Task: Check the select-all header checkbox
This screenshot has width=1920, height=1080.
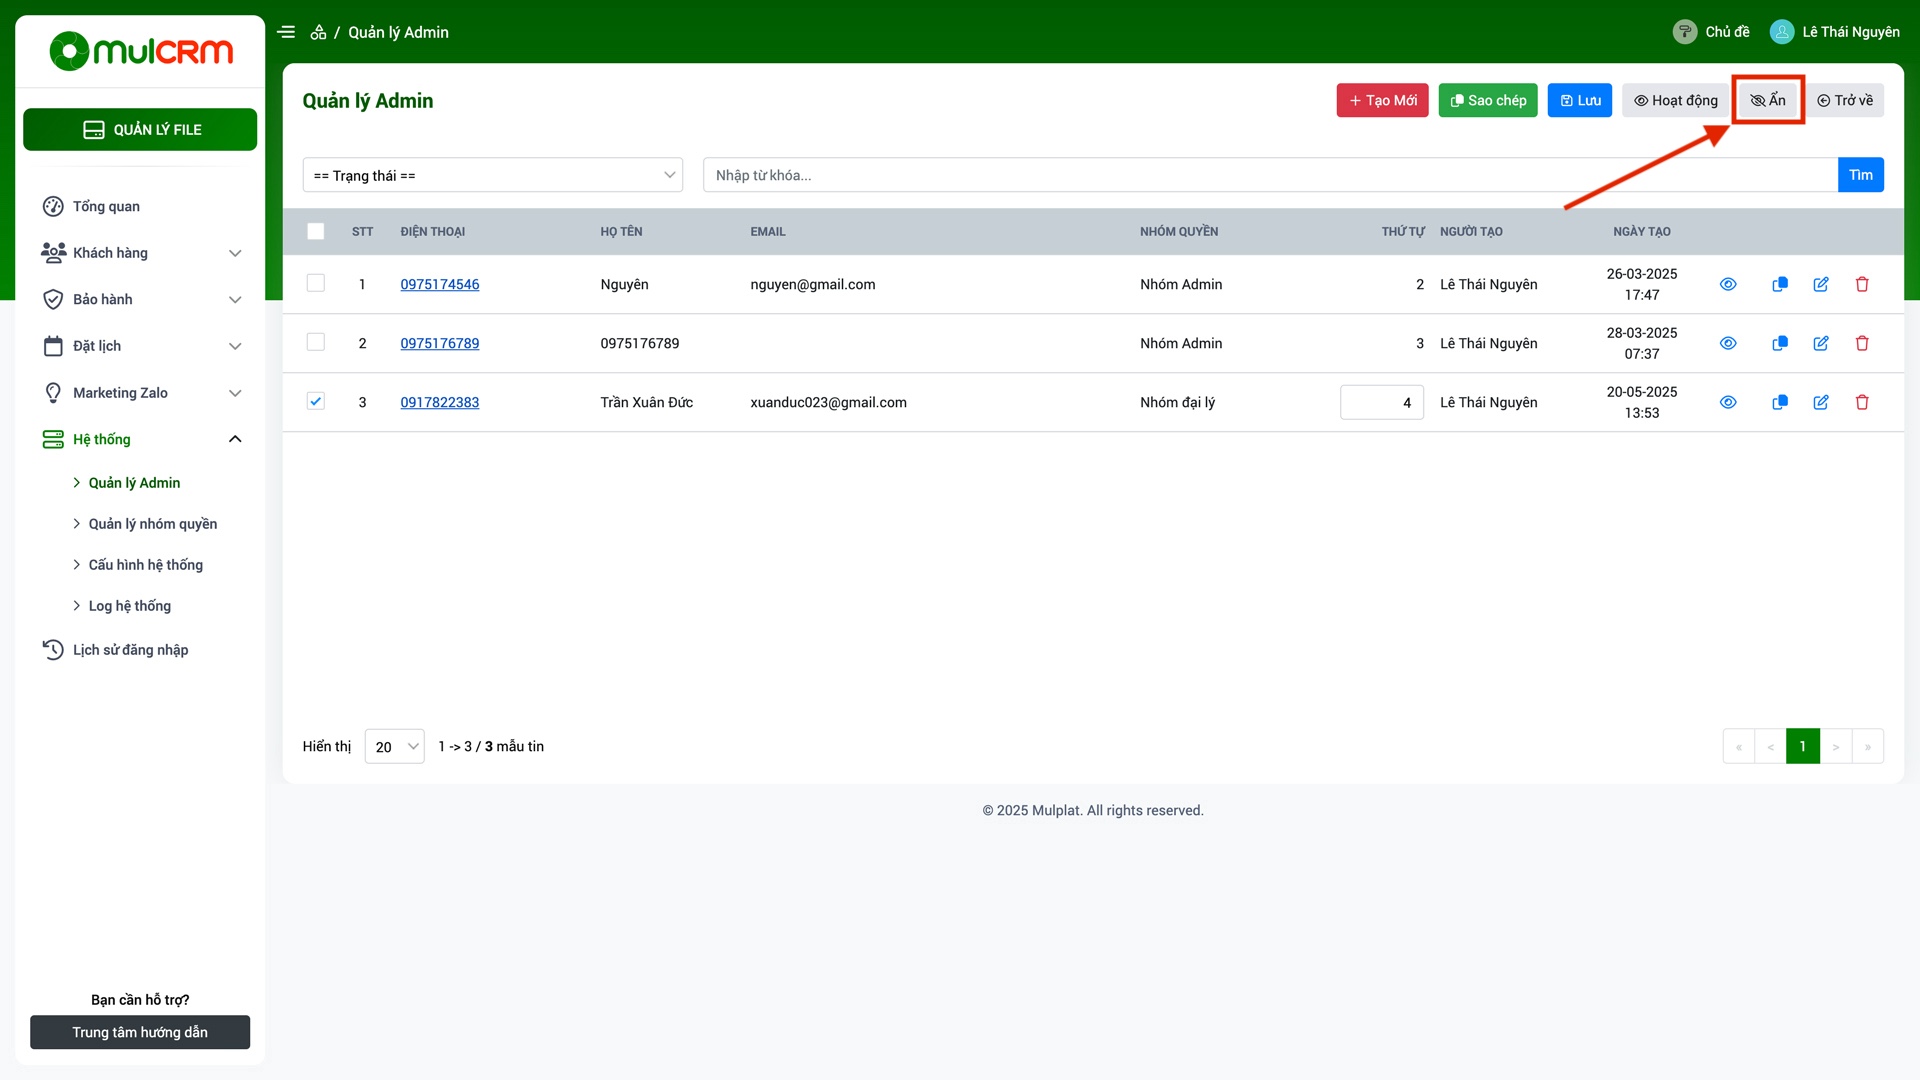Action: click(316, 231)
